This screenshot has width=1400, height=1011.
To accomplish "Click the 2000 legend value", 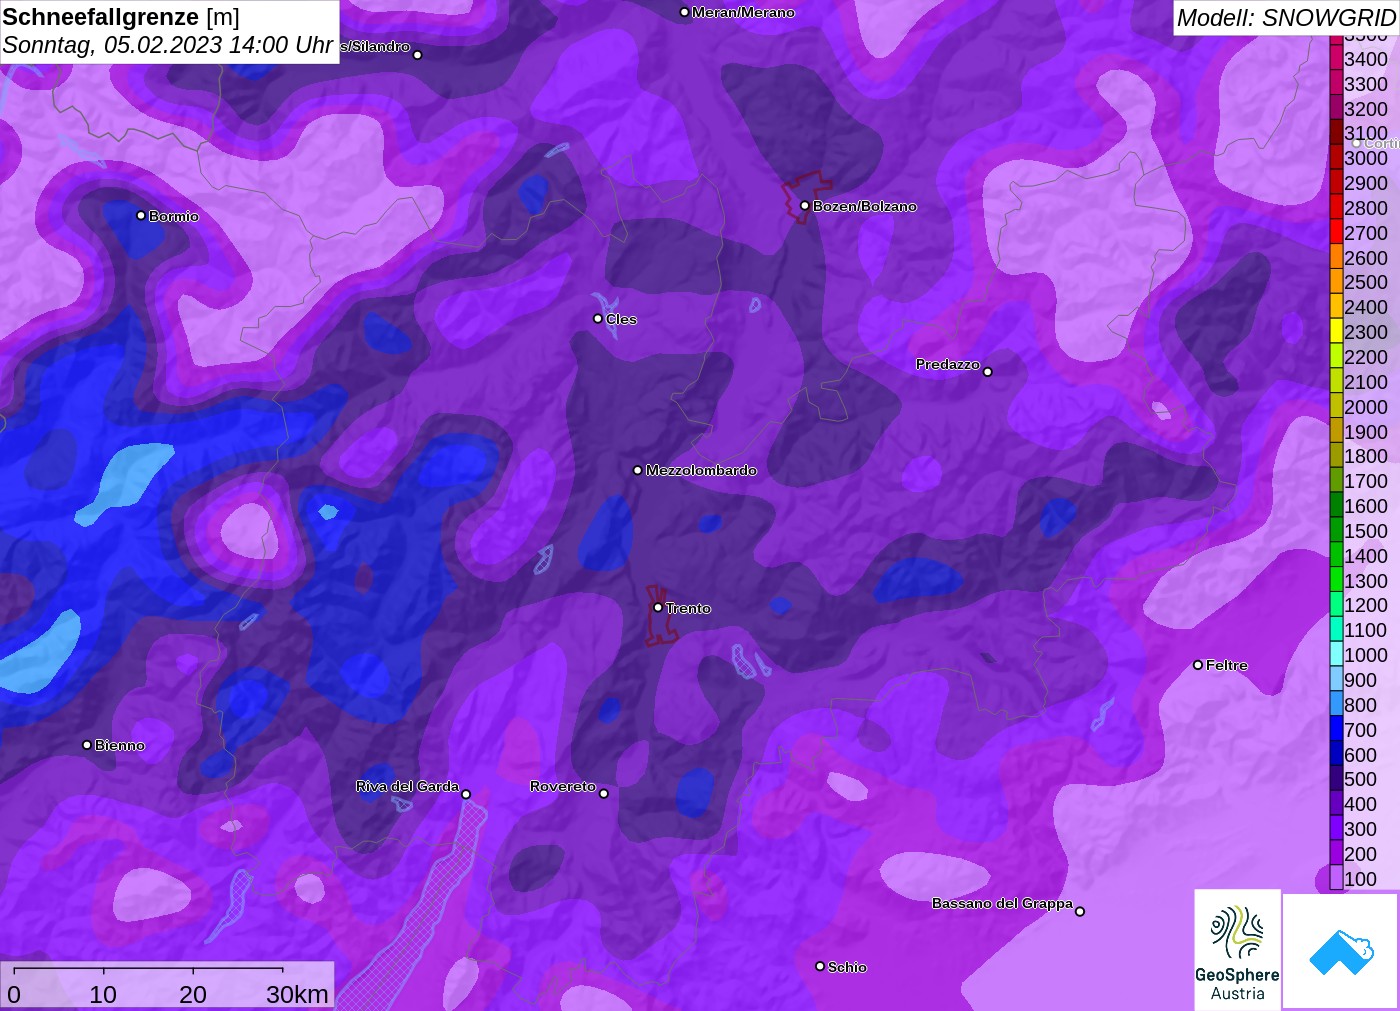I will click(x=1366, y=407).
